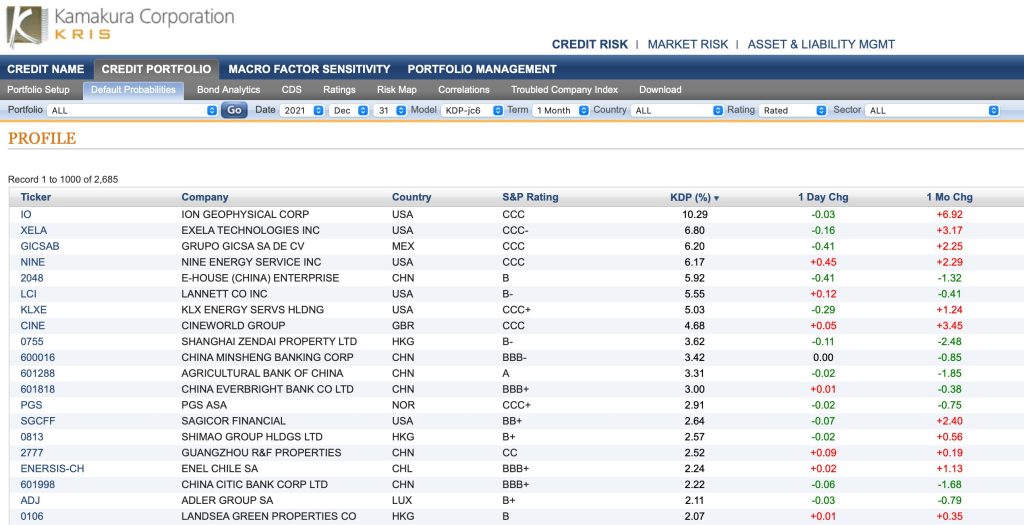
Task: Open ticker GICSAB link
Action: click(40, 246)
